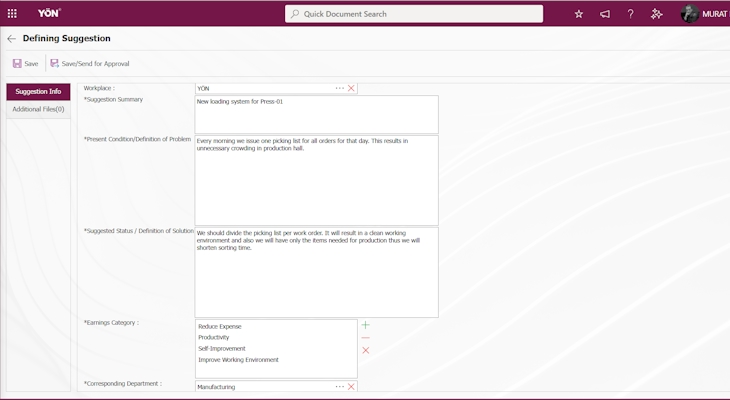The width and height of the screenshot is (730, 400).
Task: Click the MURAT username text
Action: pos(715,14)
